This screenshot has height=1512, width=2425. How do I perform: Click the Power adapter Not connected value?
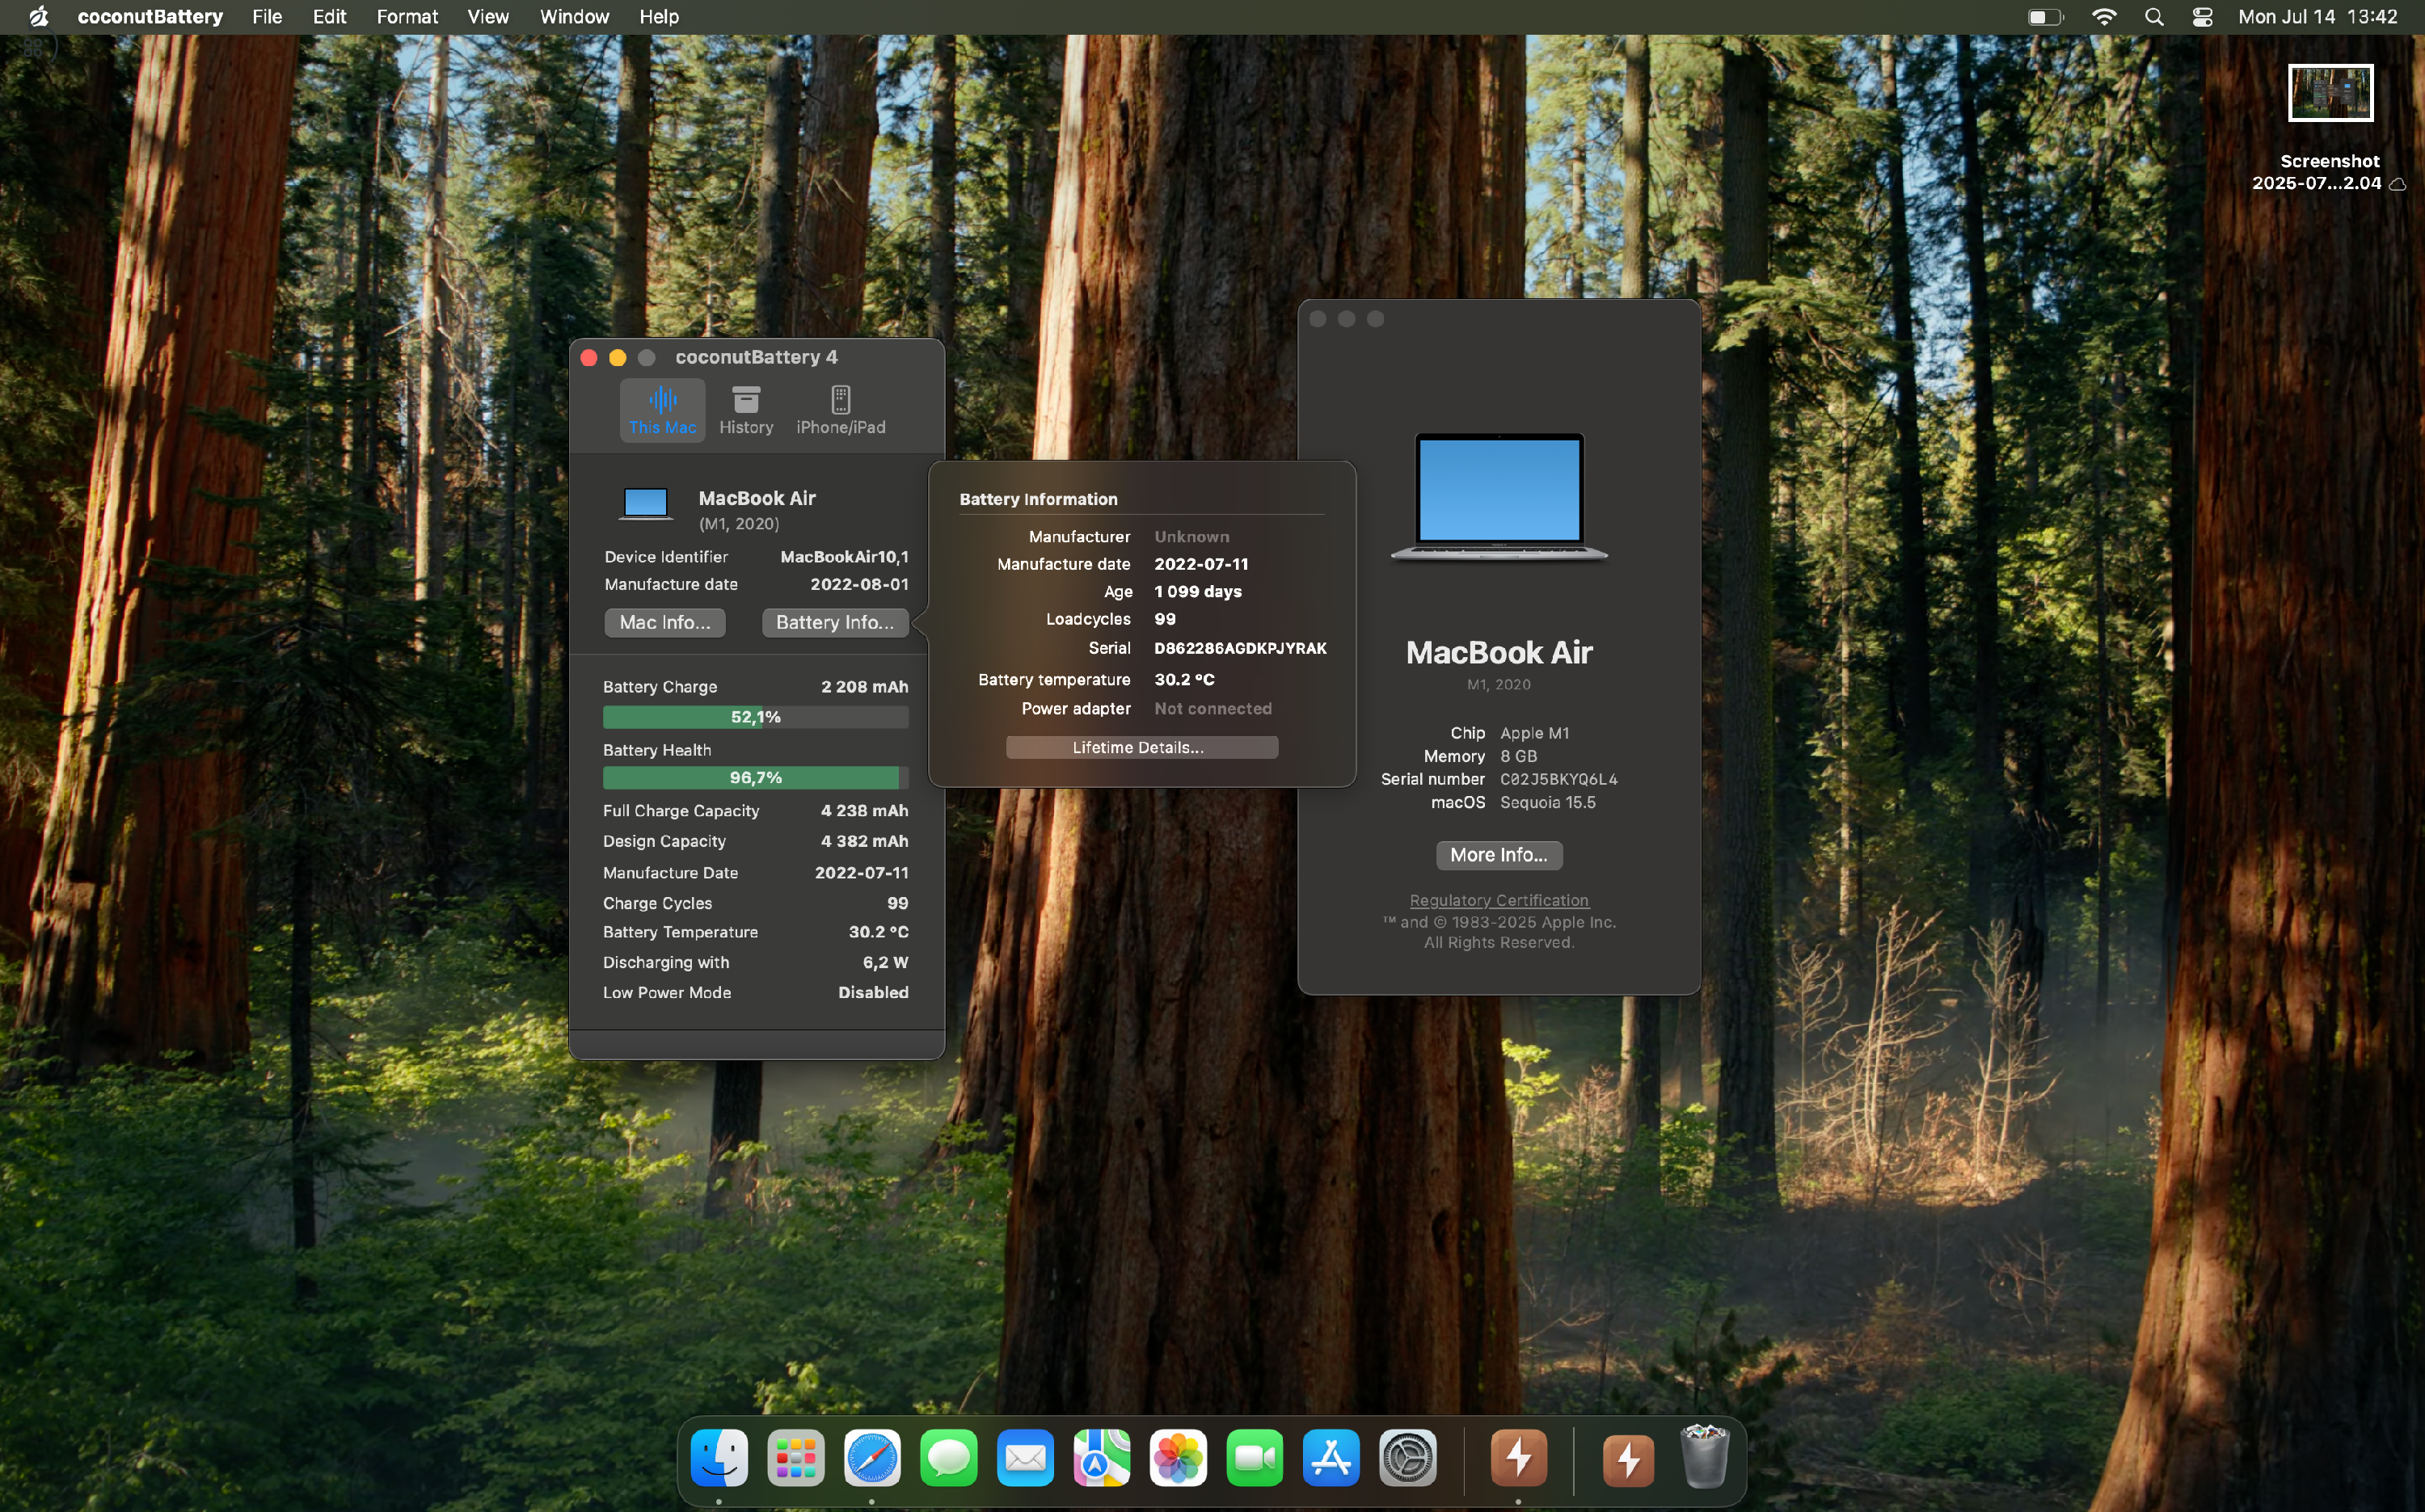[1212, 708]
